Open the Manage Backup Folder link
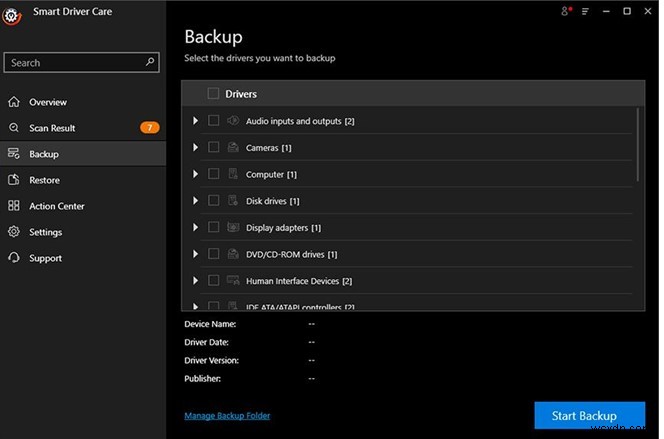The width and height of the screenshot is (664, 439). [x=227, y=415]
